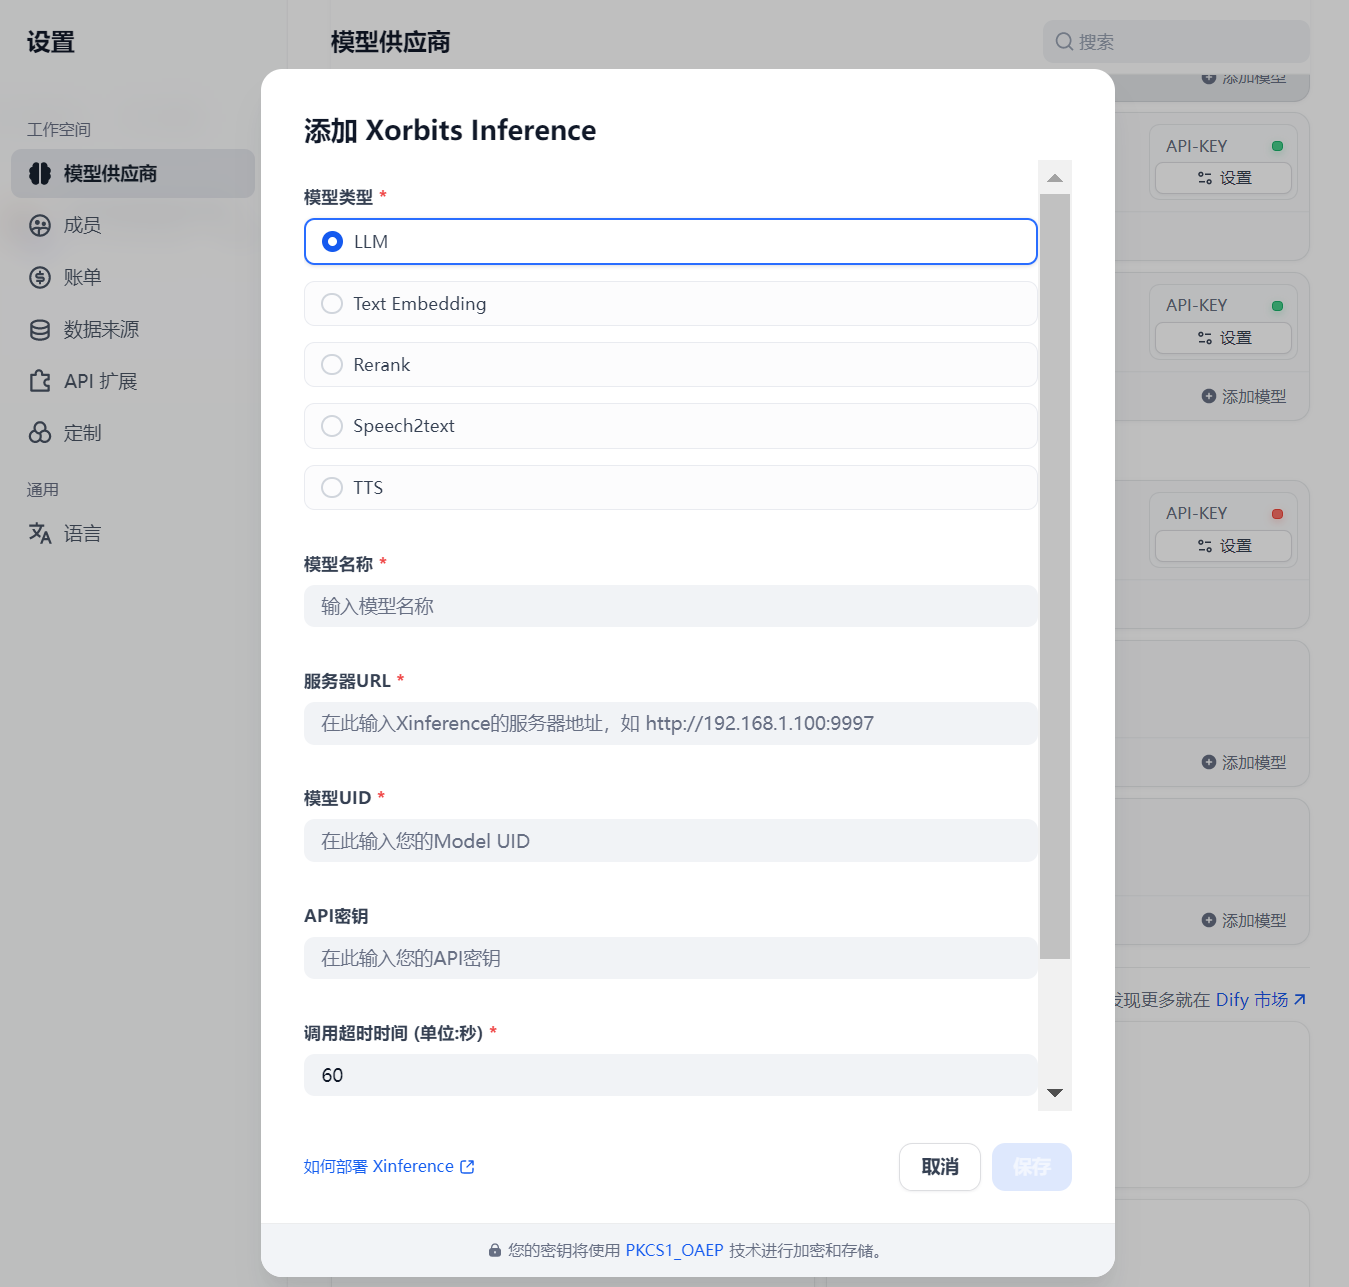
Task: Pick Speech2text model type
Action: 670,426
